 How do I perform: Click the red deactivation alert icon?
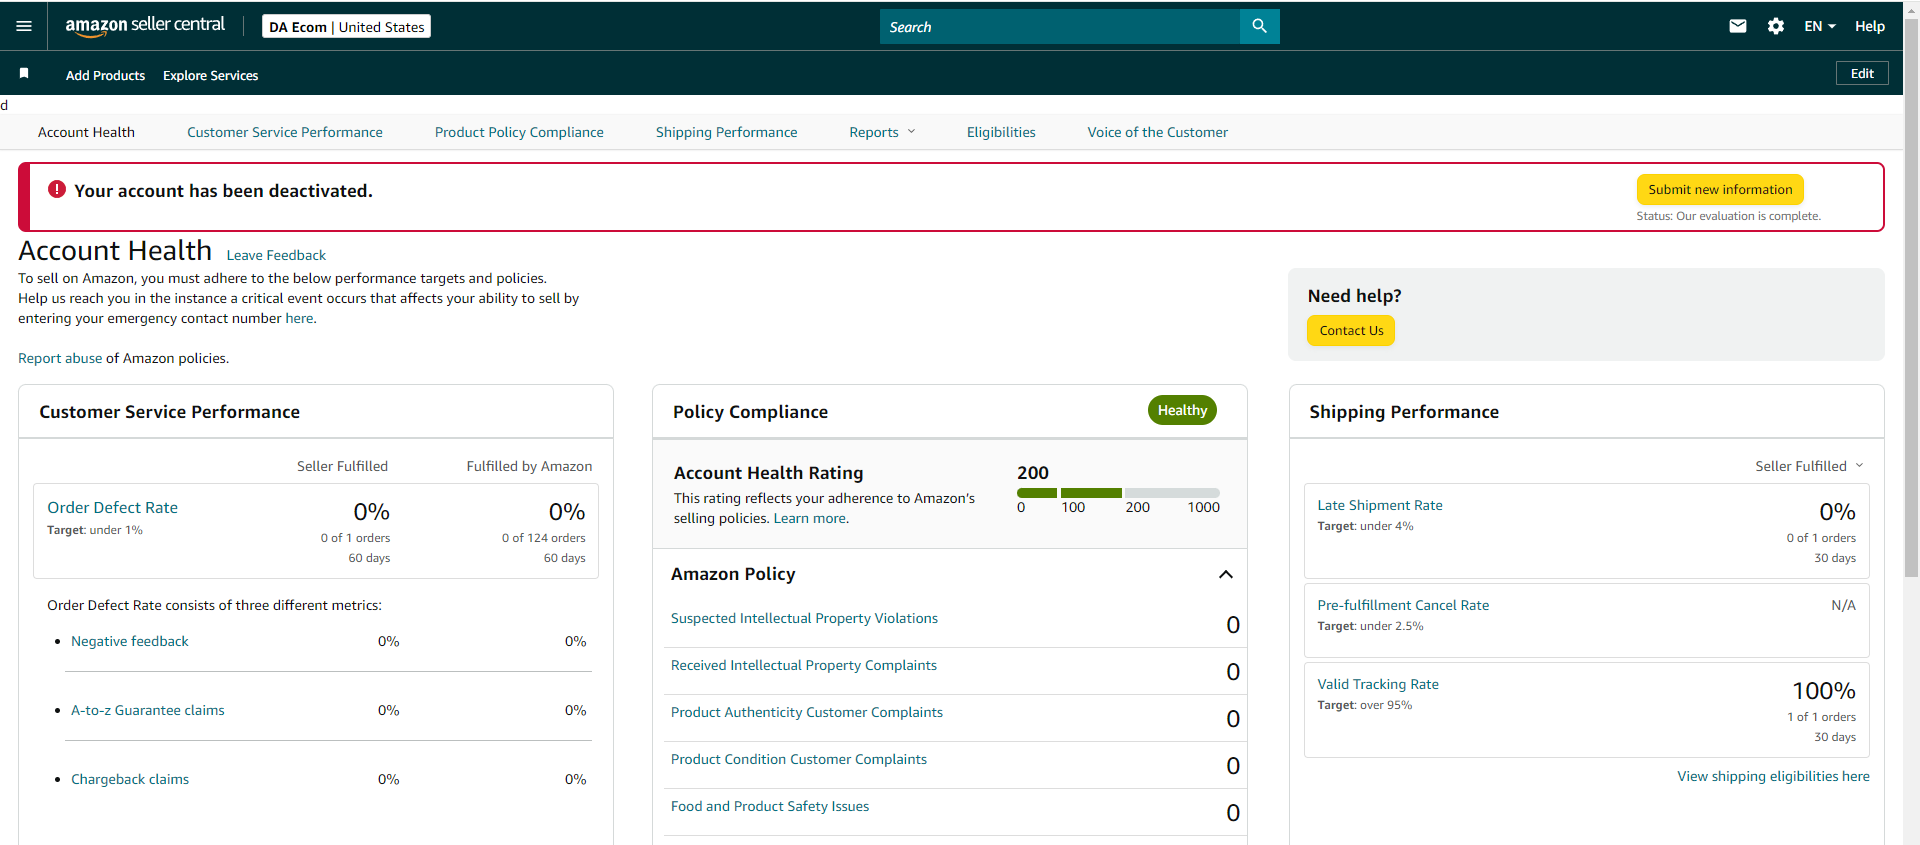57,189
